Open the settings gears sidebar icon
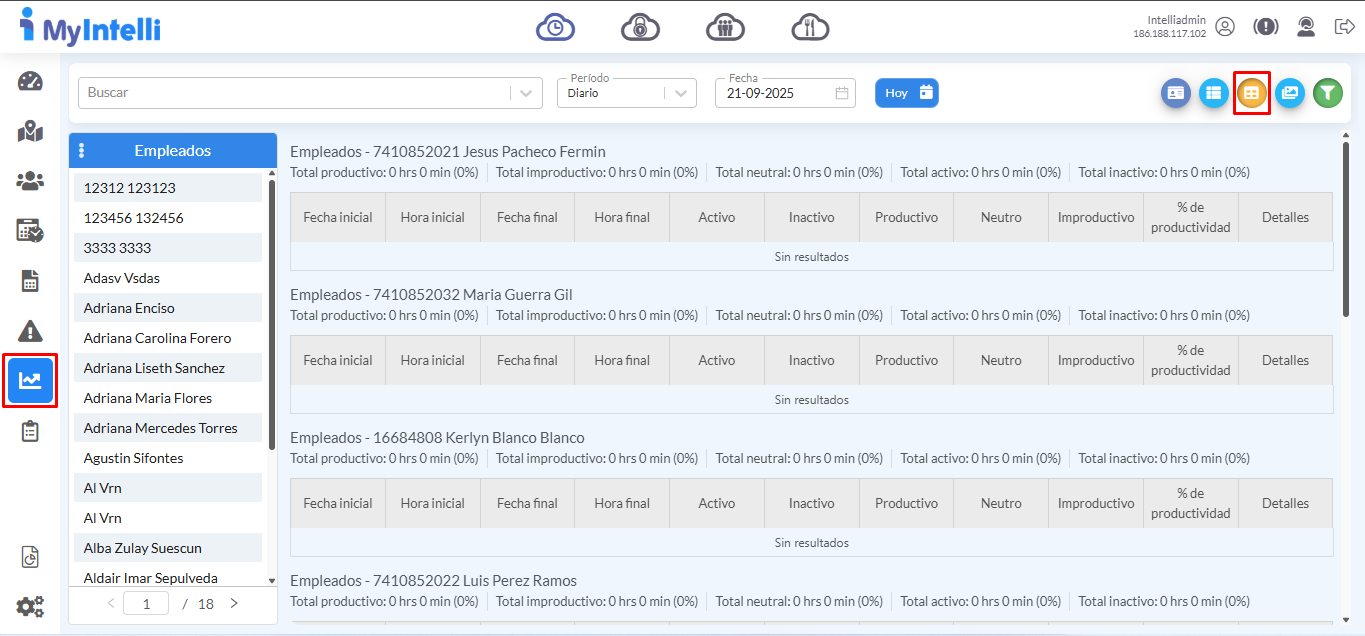 30,606
